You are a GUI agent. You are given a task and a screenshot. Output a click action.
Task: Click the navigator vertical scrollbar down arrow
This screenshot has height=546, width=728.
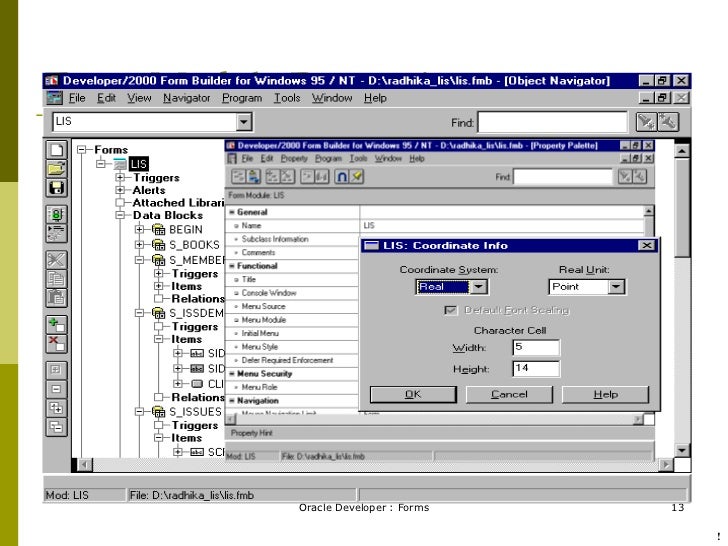pyautogui.click(x=682, y=450)
